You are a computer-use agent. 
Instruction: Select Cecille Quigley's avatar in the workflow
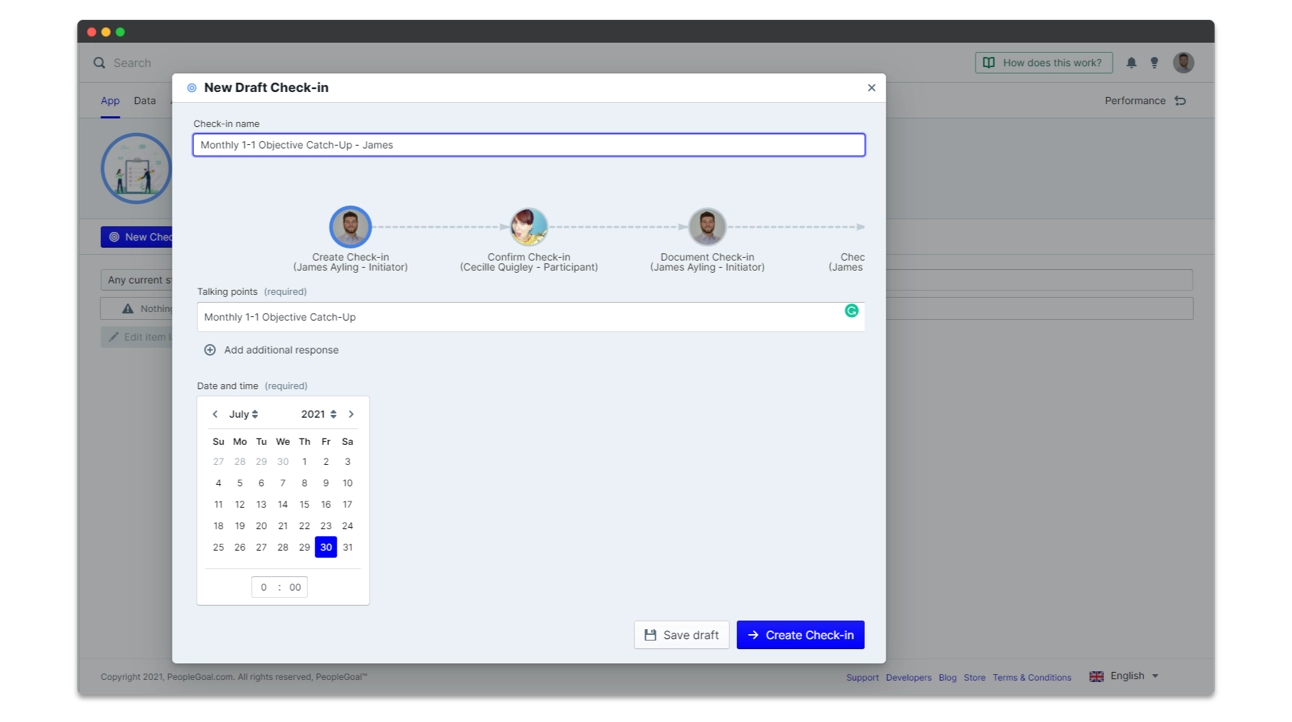point(529,226)
